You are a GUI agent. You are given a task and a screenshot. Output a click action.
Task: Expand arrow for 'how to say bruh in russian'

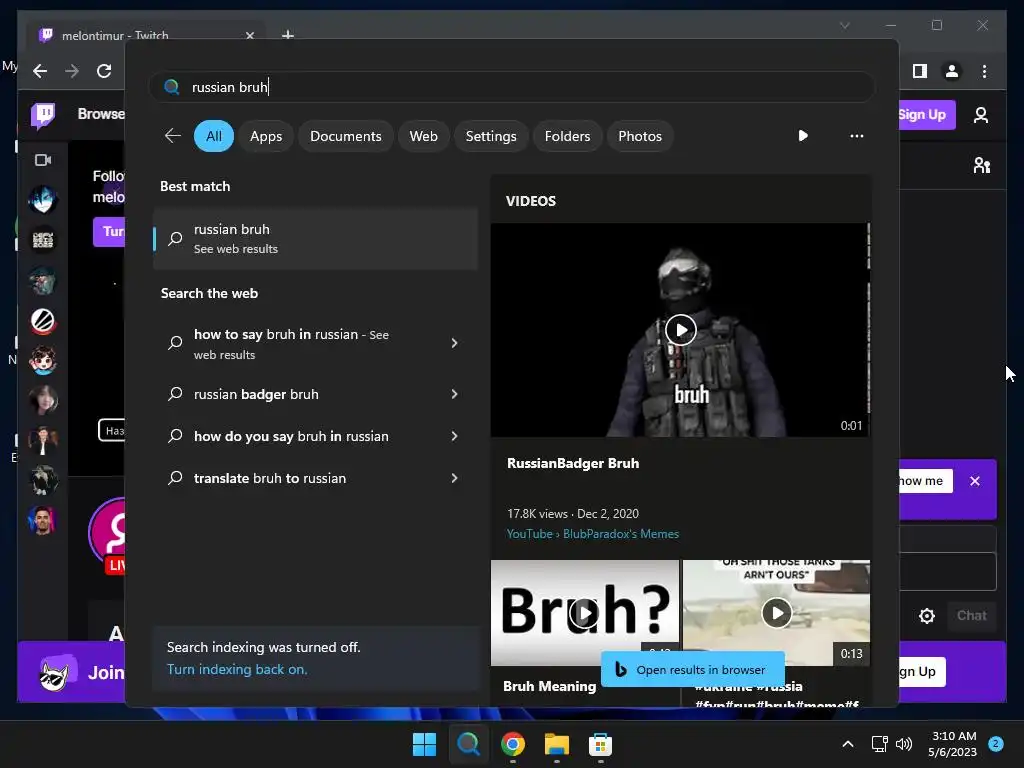coord(455,343)
